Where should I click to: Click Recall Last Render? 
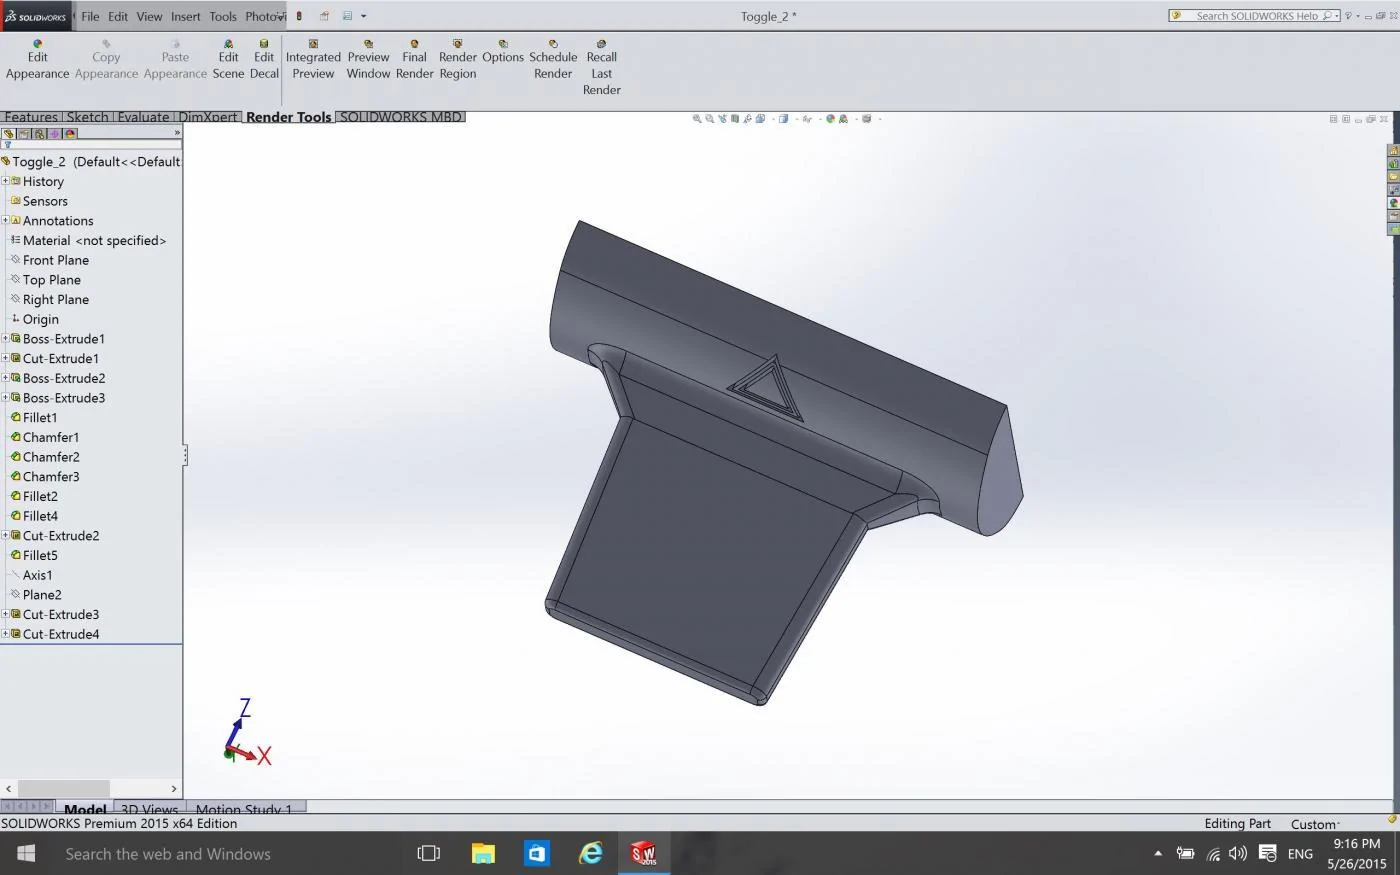point(602,67)
